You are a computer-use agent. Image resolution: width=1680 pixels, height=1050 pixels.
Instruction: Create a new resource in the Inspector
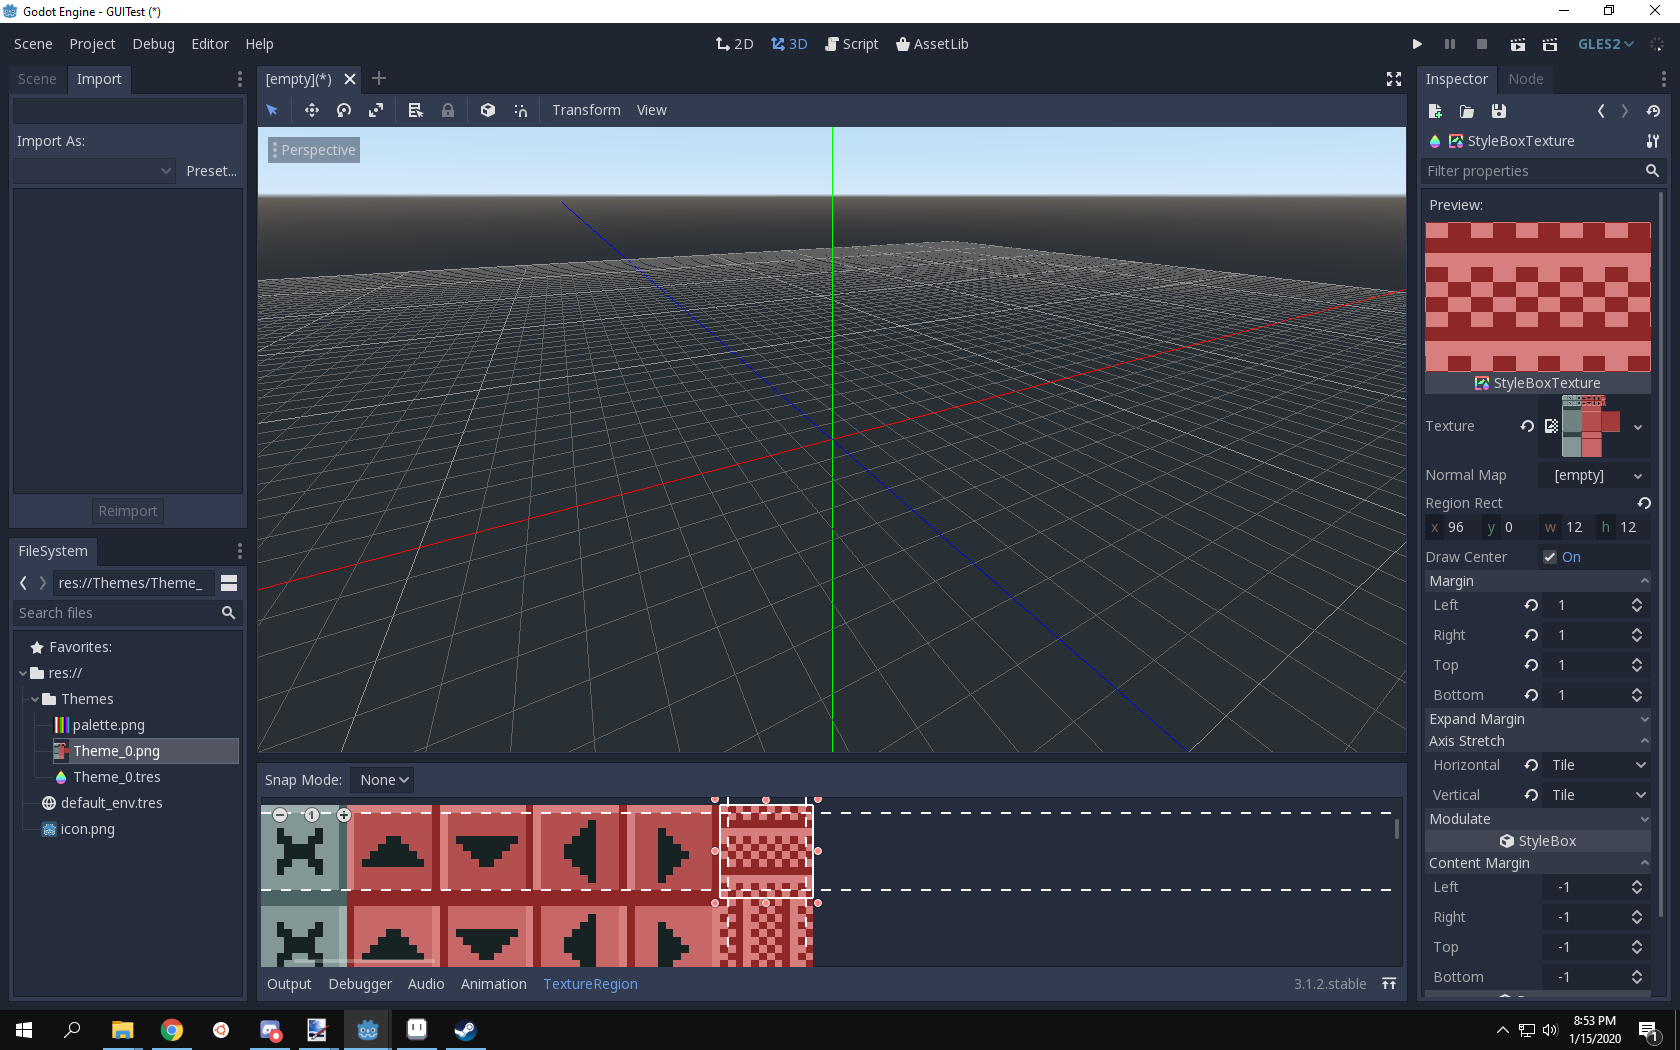point(1434,111)
